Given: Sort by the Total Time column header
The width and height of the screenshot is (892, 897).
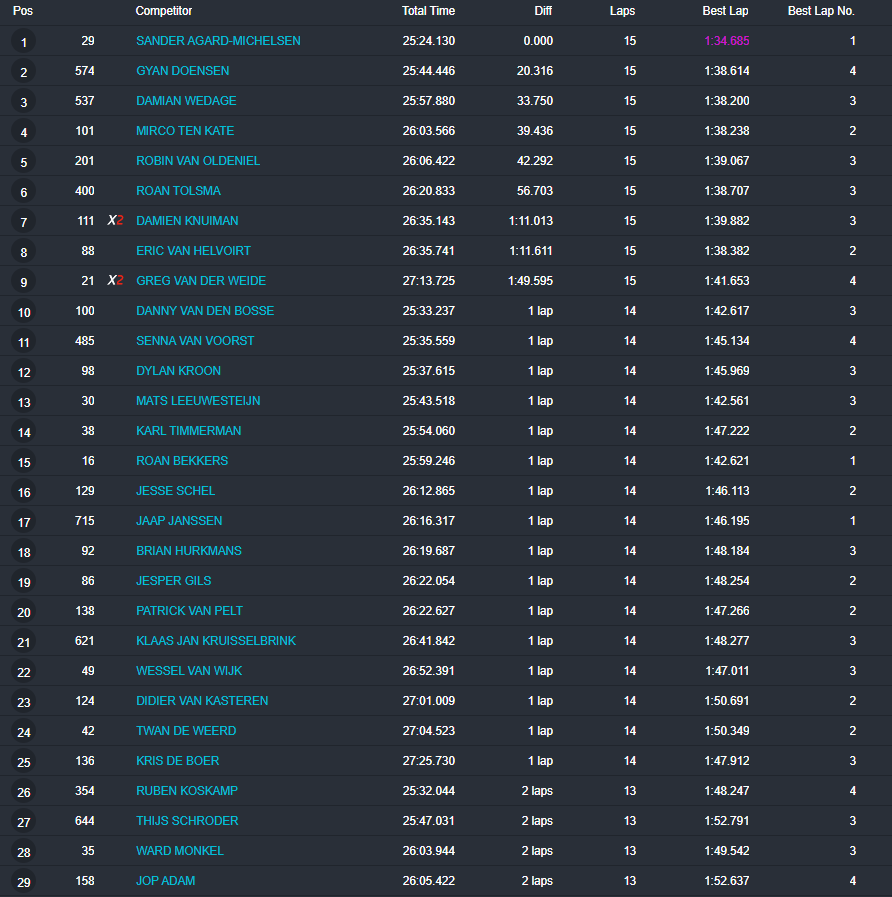Looking at the screenshot, I should [x=428, y=11].
